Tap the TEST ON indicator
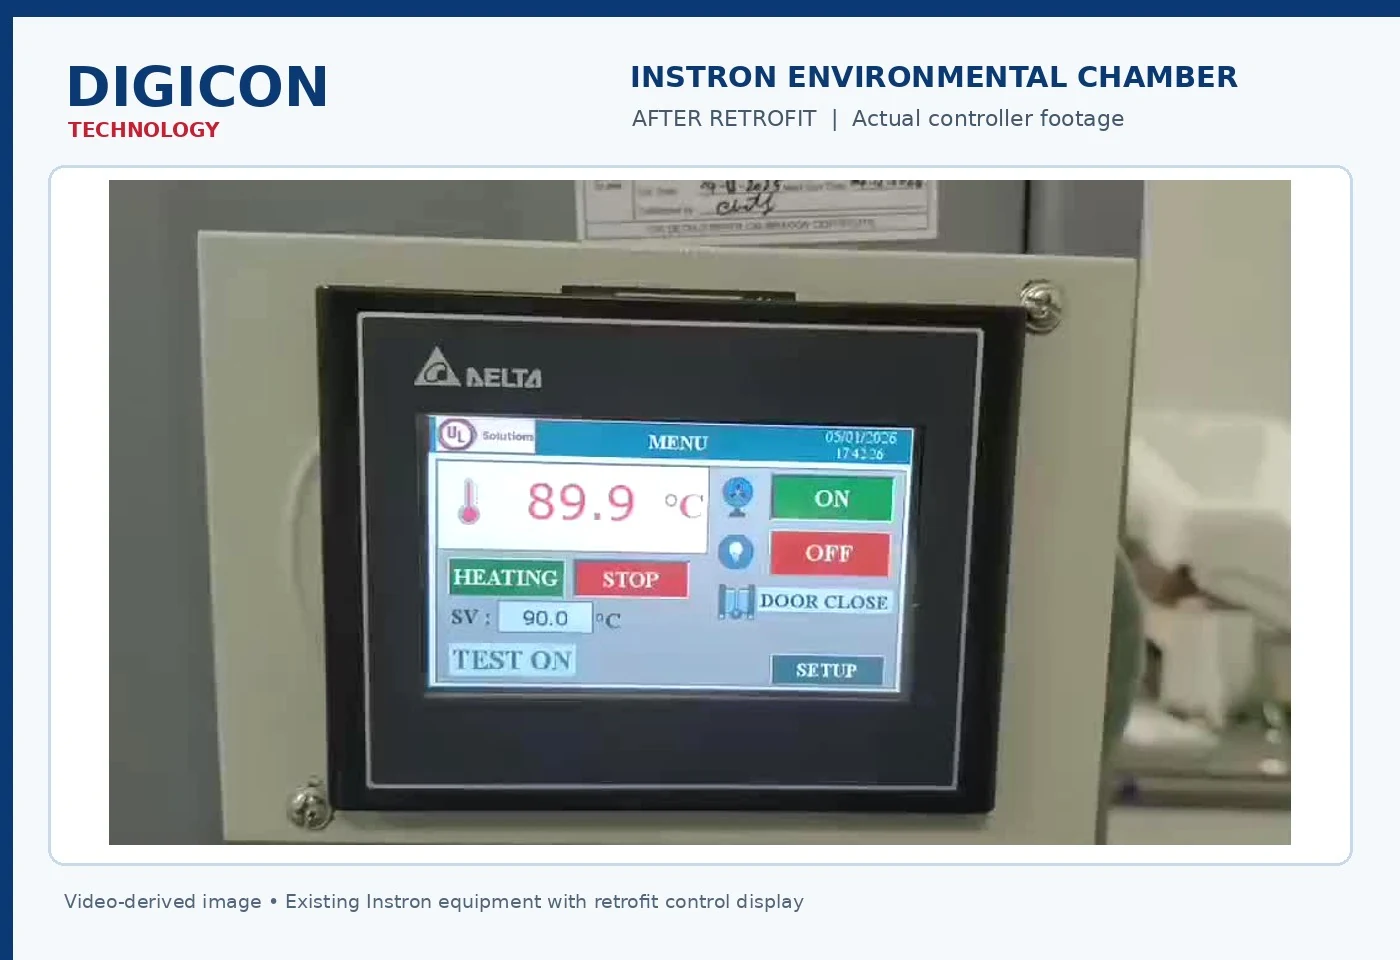 pos(512,660)
